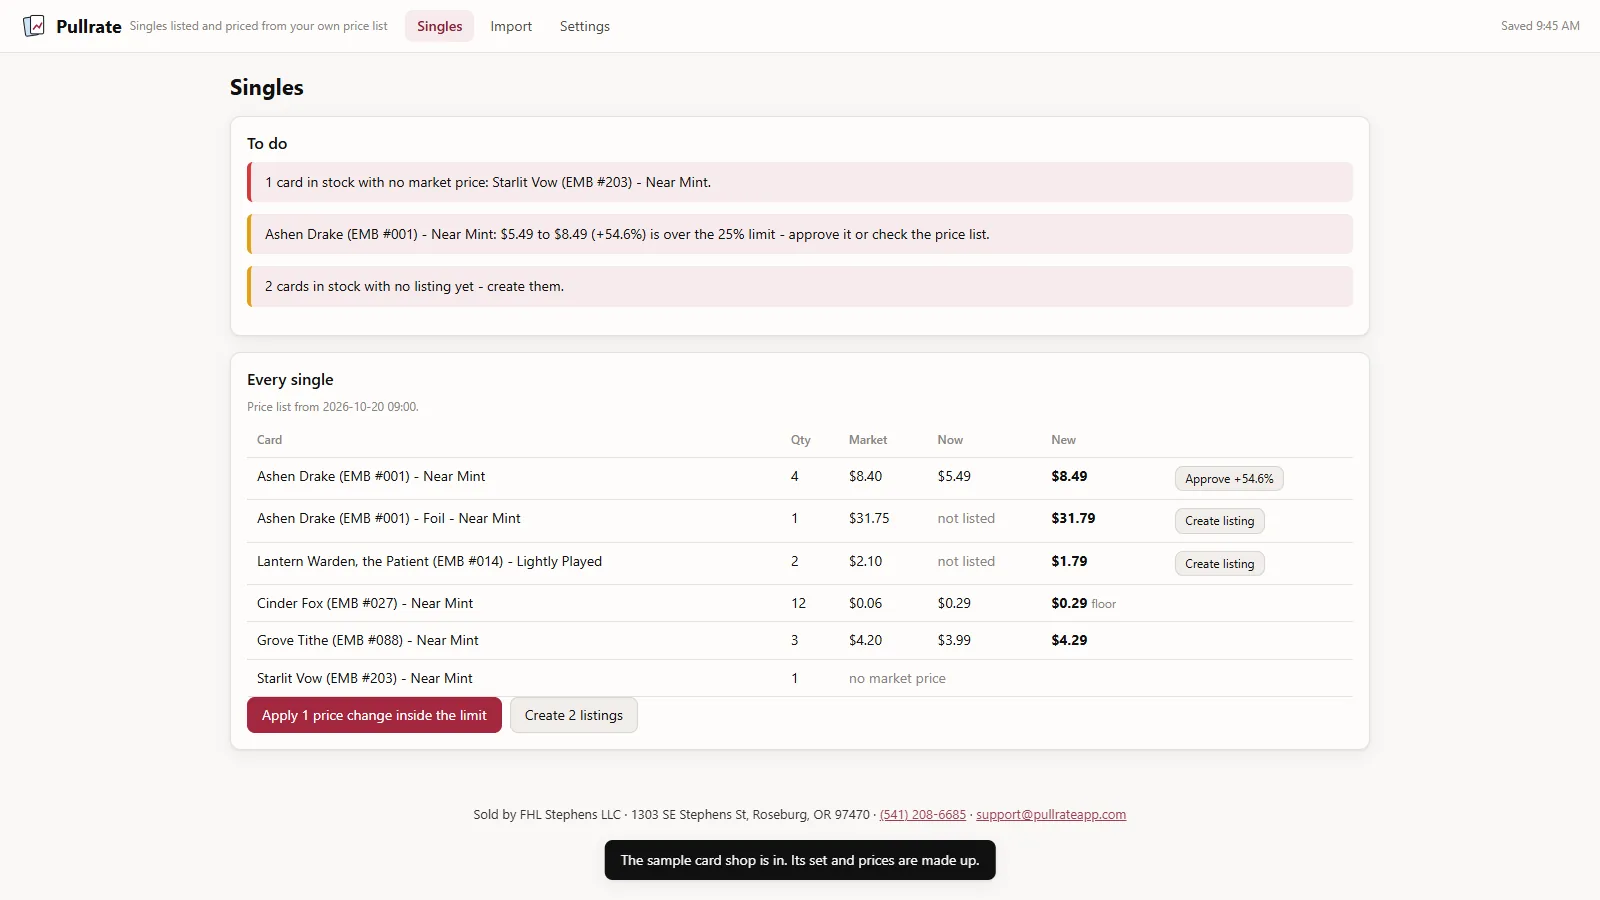Select the Starlit Vow no market price alert
Viewport: 1600px width, 900px height.
[800, 182]
